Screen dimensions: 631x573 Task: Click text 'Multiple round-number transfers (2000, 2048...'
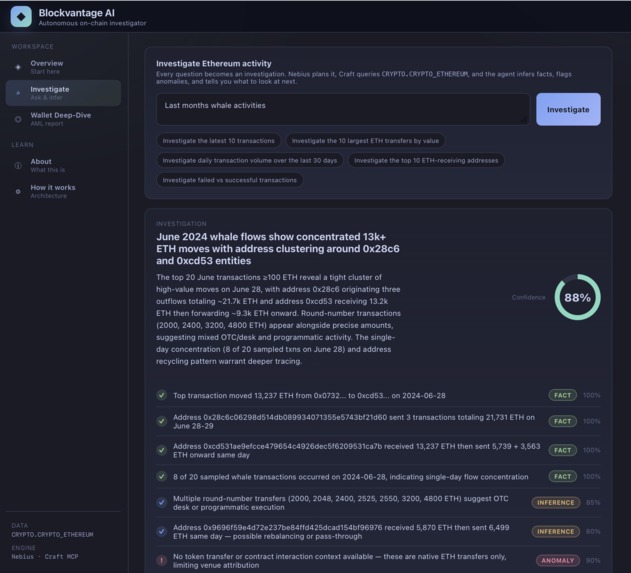[341, 503]
